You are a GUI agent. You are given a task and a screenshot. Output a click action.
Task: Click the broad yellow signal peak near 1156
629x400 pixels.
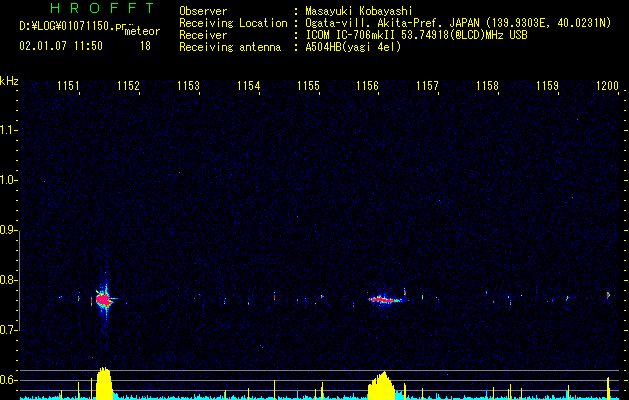point(383,385)
